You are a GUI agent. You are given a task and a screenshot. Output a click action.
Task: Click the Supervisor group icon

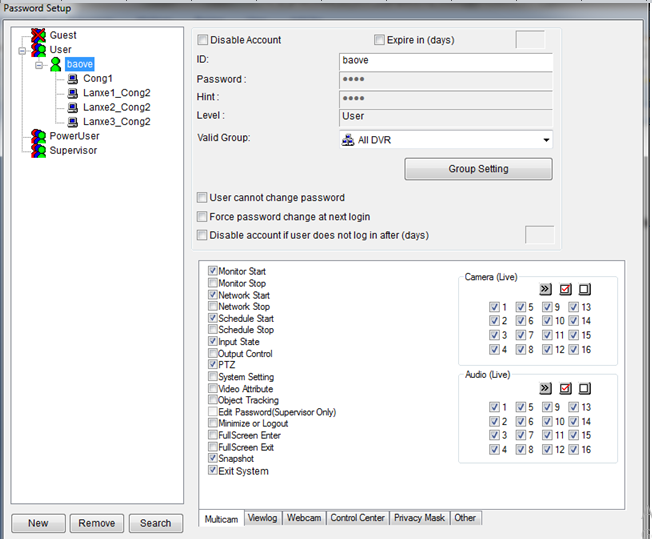pos(39,150)
